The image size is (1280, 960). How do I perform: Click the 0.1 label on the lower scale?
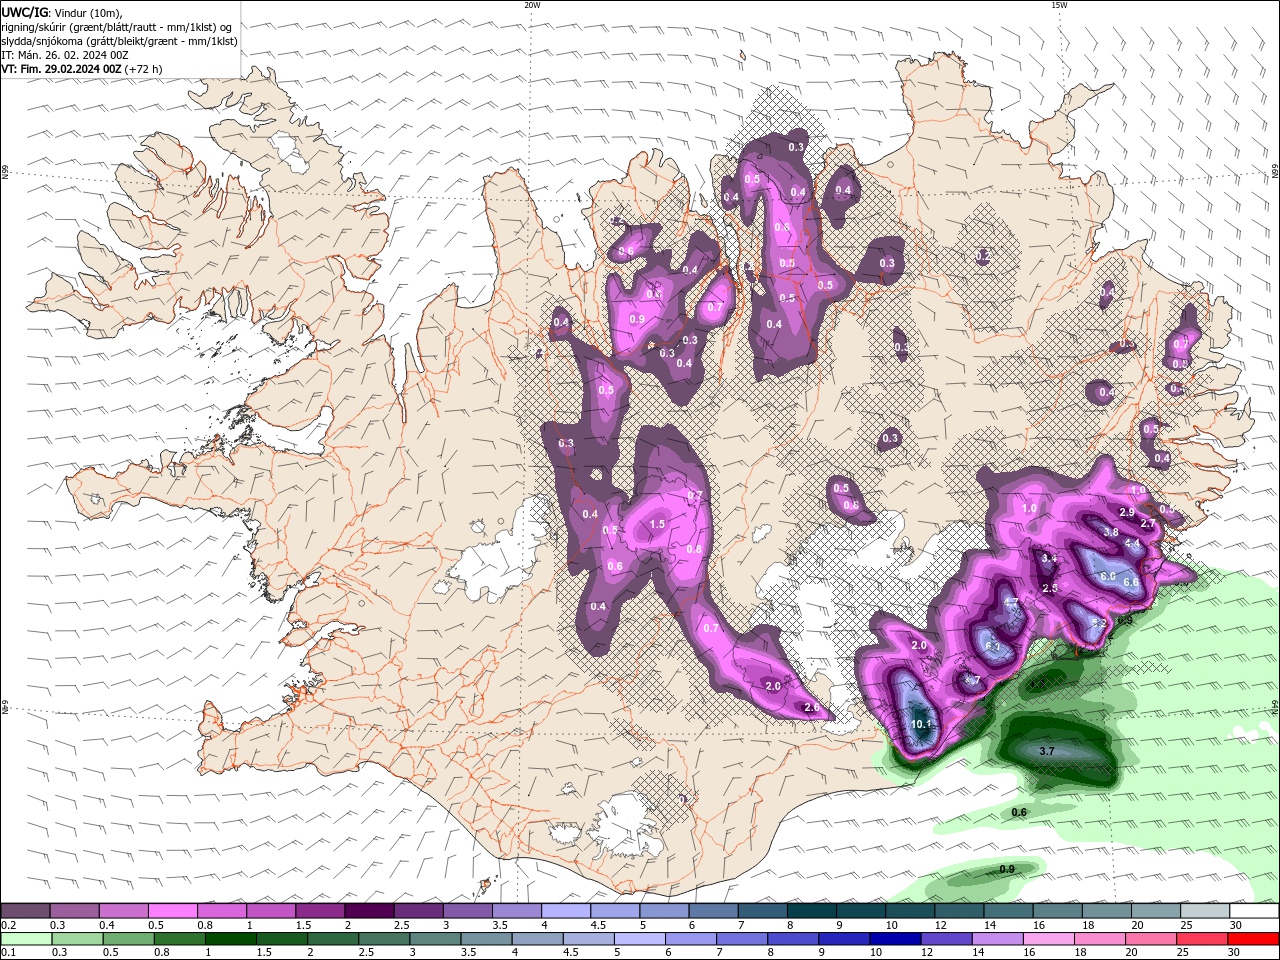pos(8,953)
